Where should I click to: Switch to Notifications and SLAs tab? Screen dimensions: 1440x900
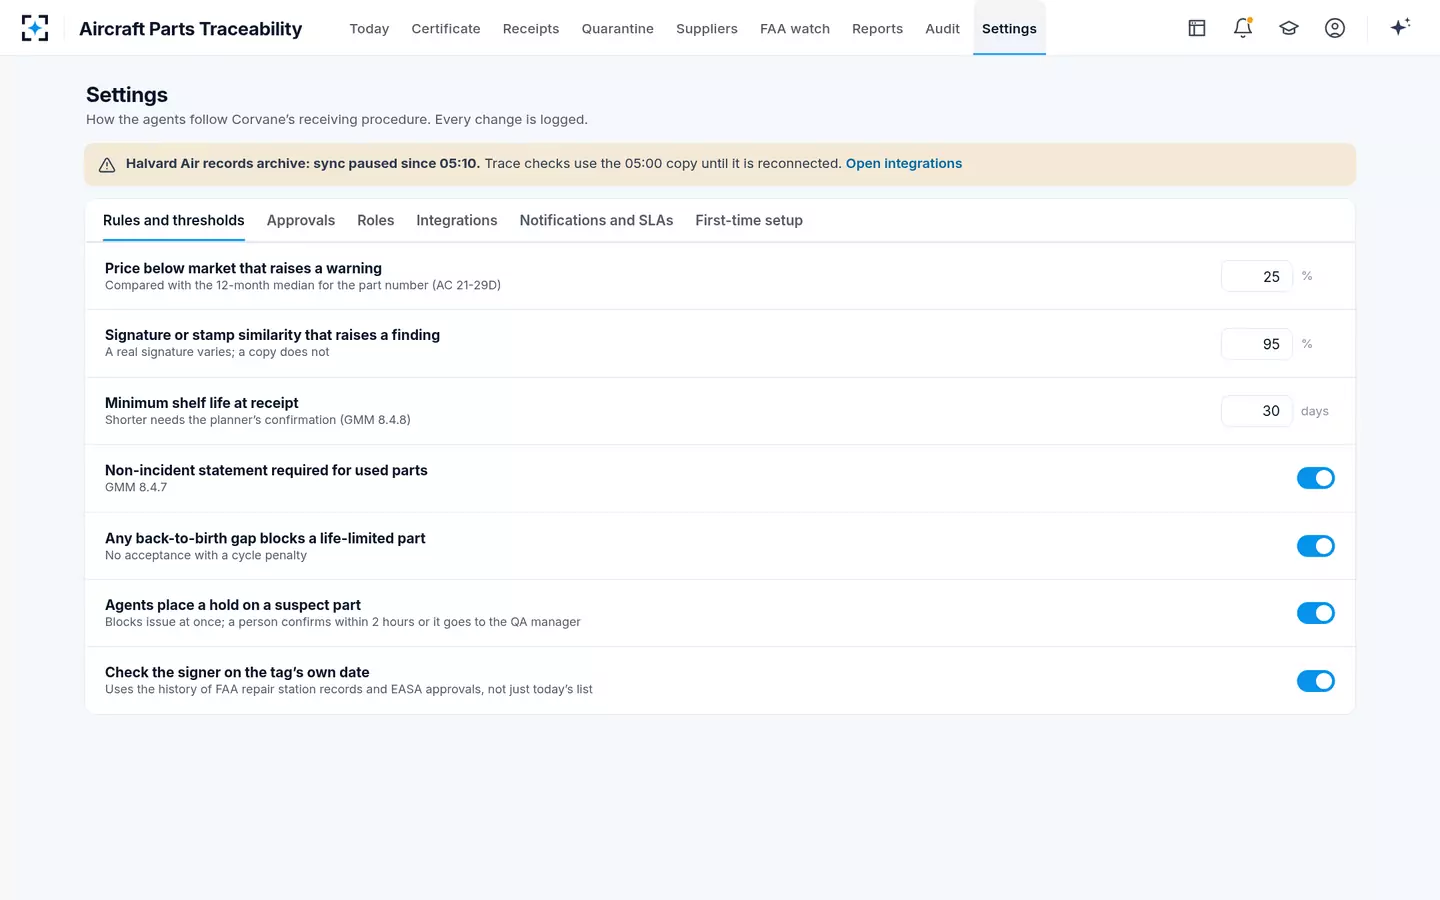(x=596, y=220)
